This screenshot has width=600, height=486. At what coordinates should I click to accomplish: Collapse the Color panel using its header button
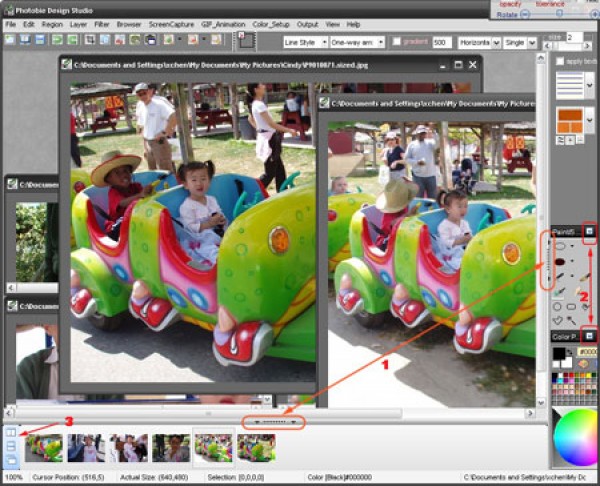(x=590, y=336)
